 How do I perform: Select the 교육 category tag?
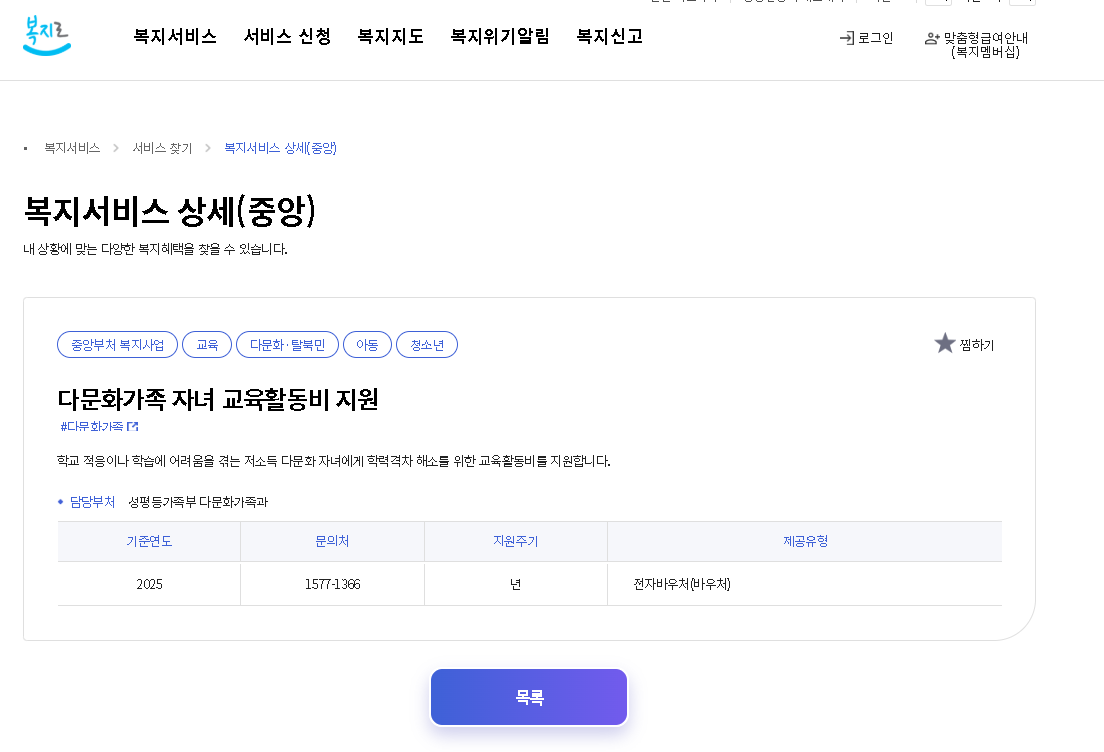tap(207, 344)
